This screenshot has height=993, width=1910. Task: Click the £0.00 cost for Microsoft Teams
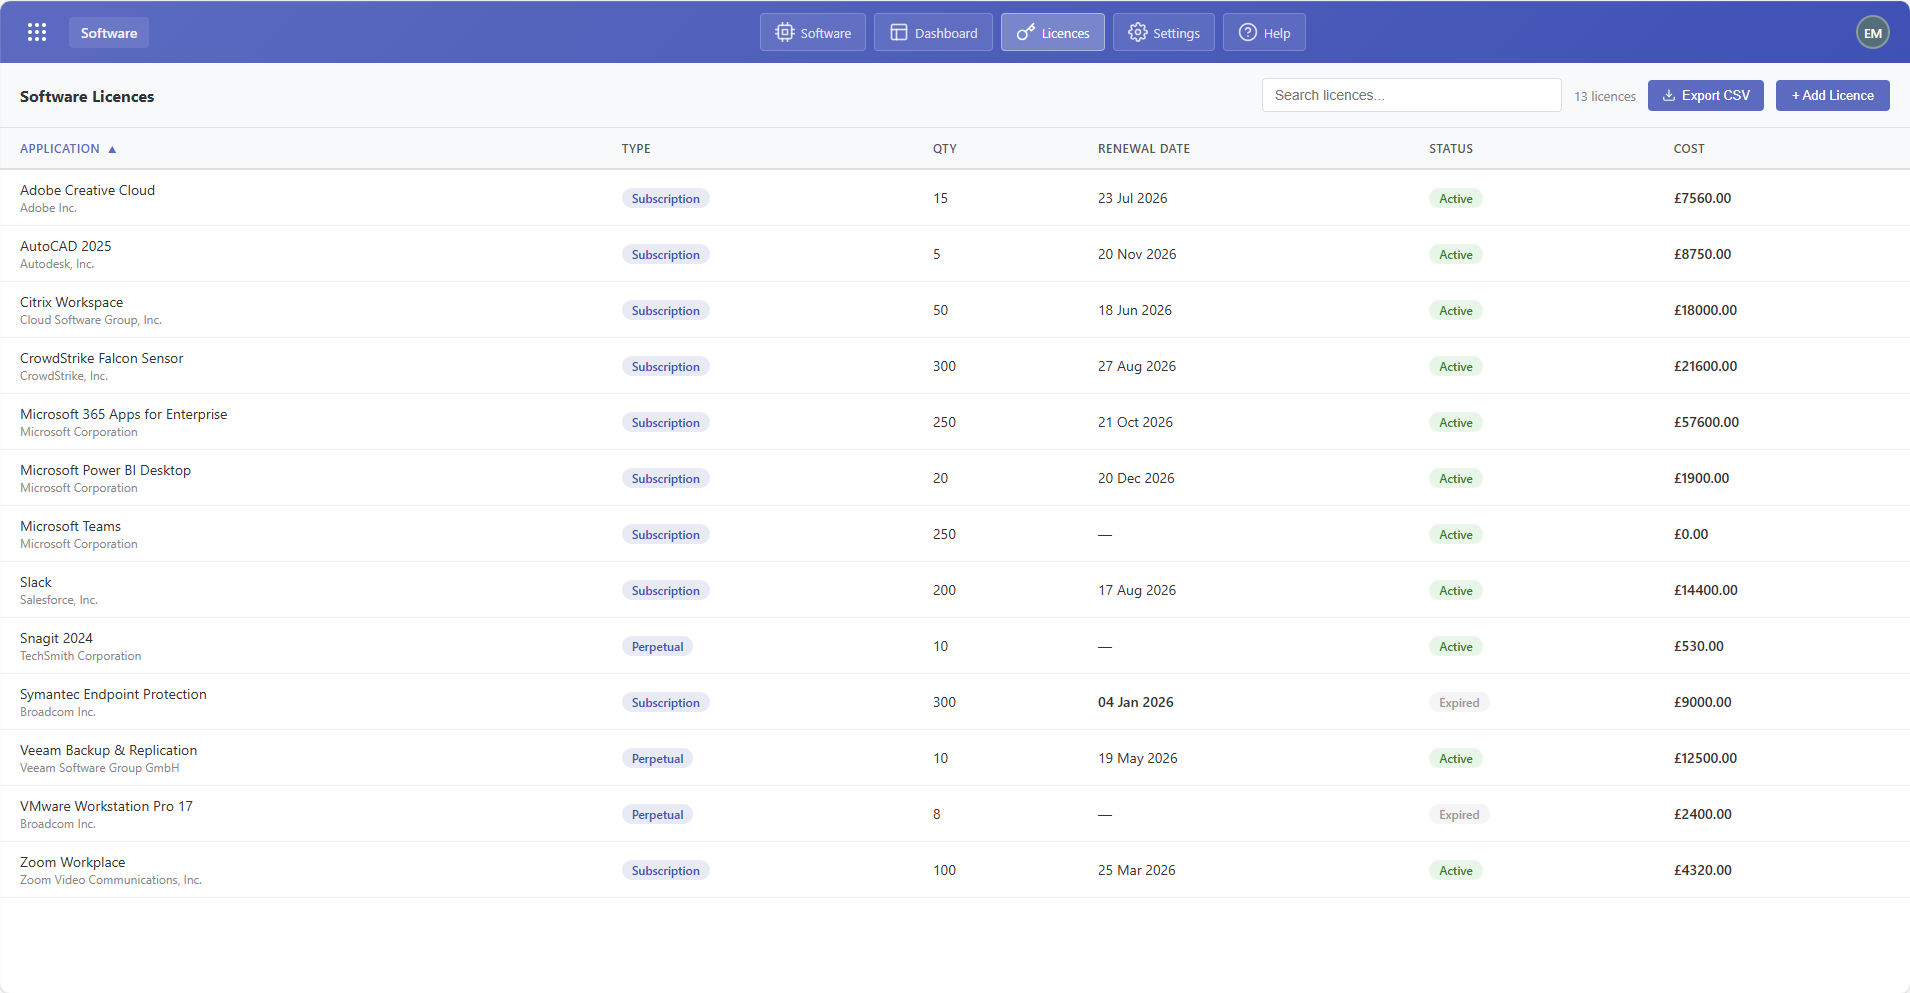1691,534
